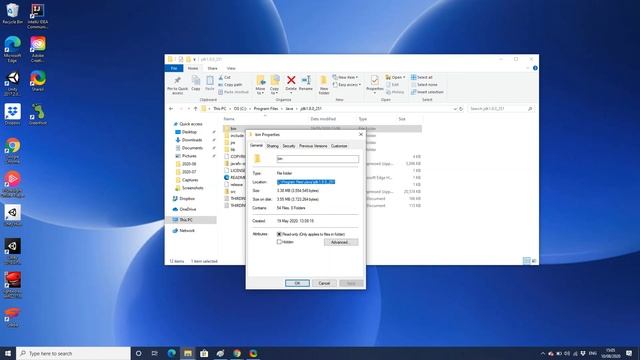The width and height of the screenshot is (640, 360).
Task: Expand the New item dropdown
Action: [345, 77]
